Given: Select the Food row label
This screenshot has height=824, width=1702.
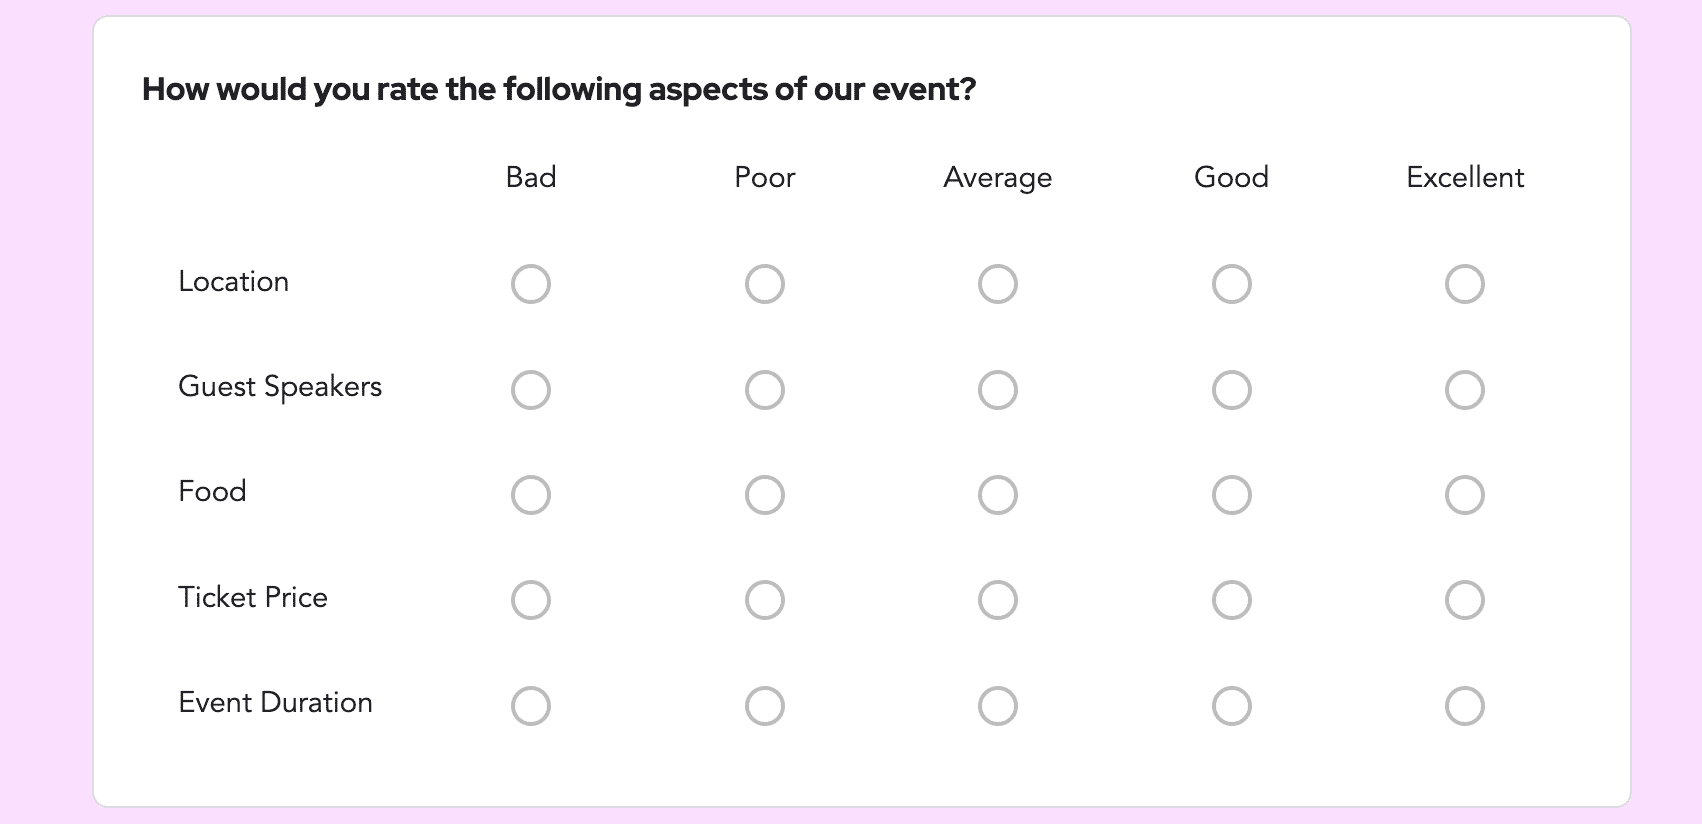Looking at the screenshot, I should pyautogui.click(x=212, y=491).
